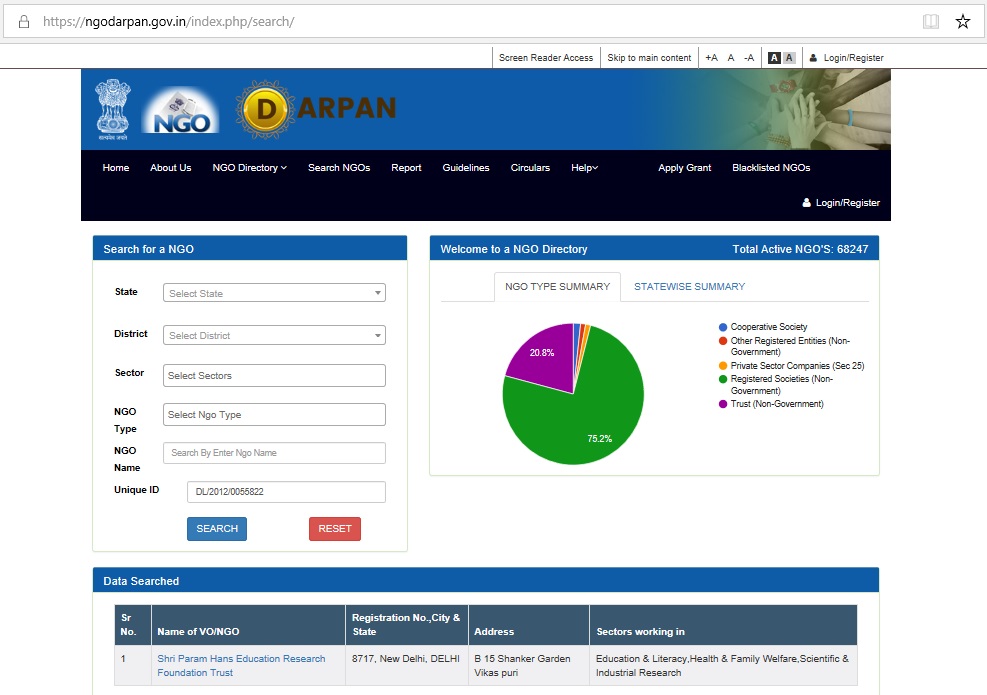Switch to NGO TYPE SUMMARY tab

point(558,286)
